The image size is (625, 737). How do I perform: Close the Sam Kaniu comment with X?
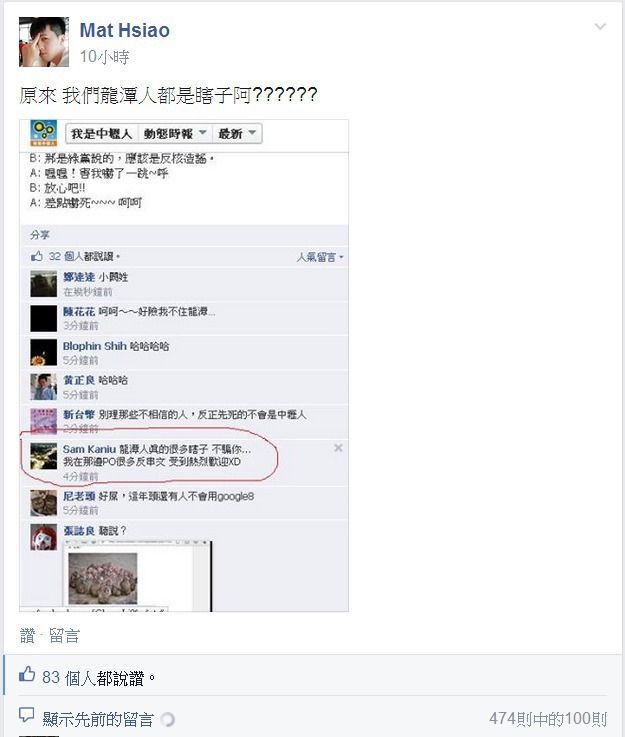338,448
